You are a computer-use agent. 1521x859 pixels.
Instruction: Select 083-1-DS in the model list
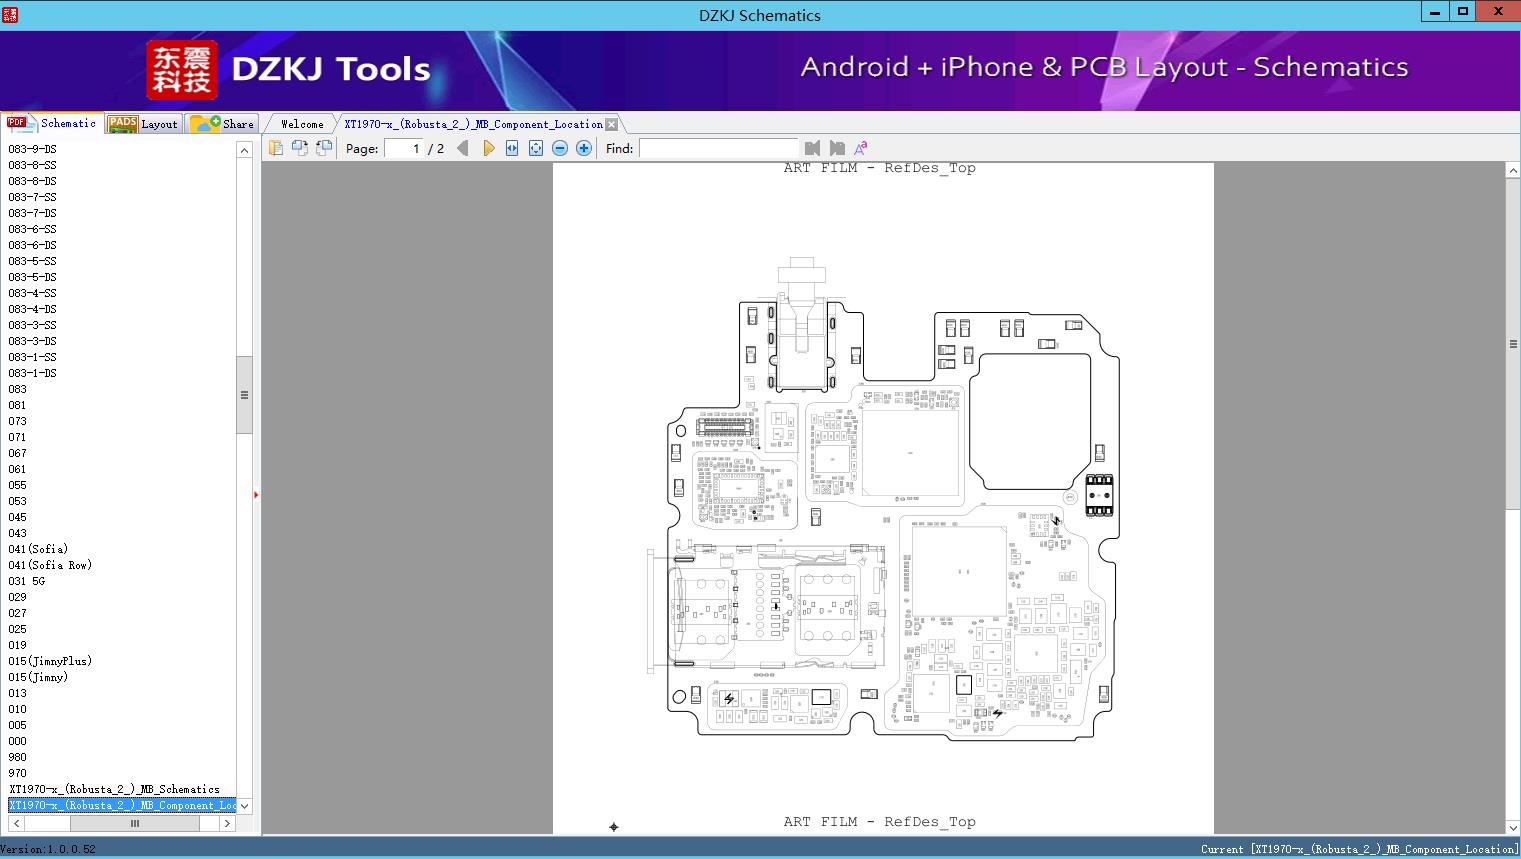(32, 373)
